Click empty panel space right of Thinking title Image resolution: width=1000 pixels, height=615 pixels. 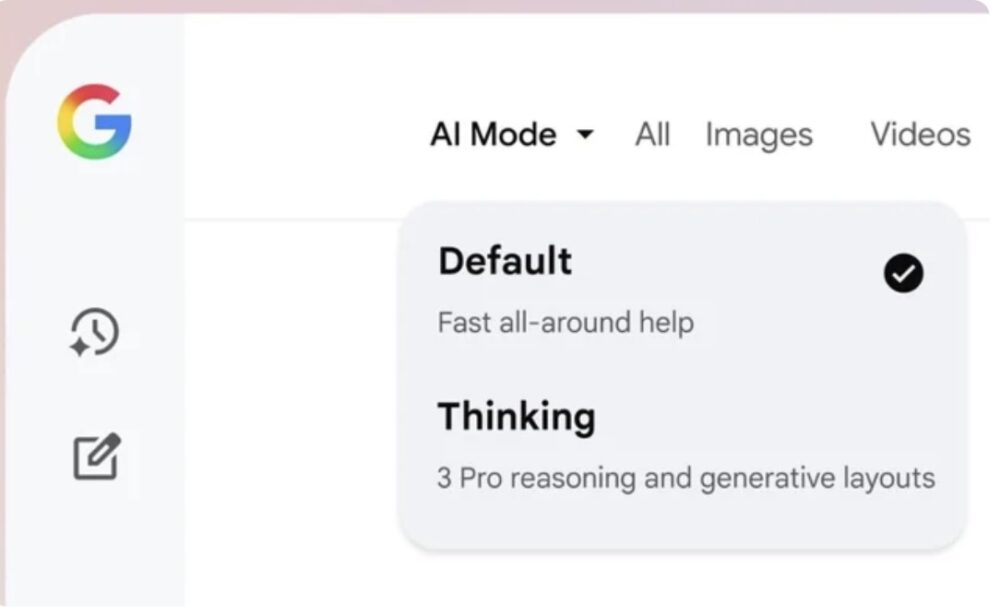pos(780,416)
